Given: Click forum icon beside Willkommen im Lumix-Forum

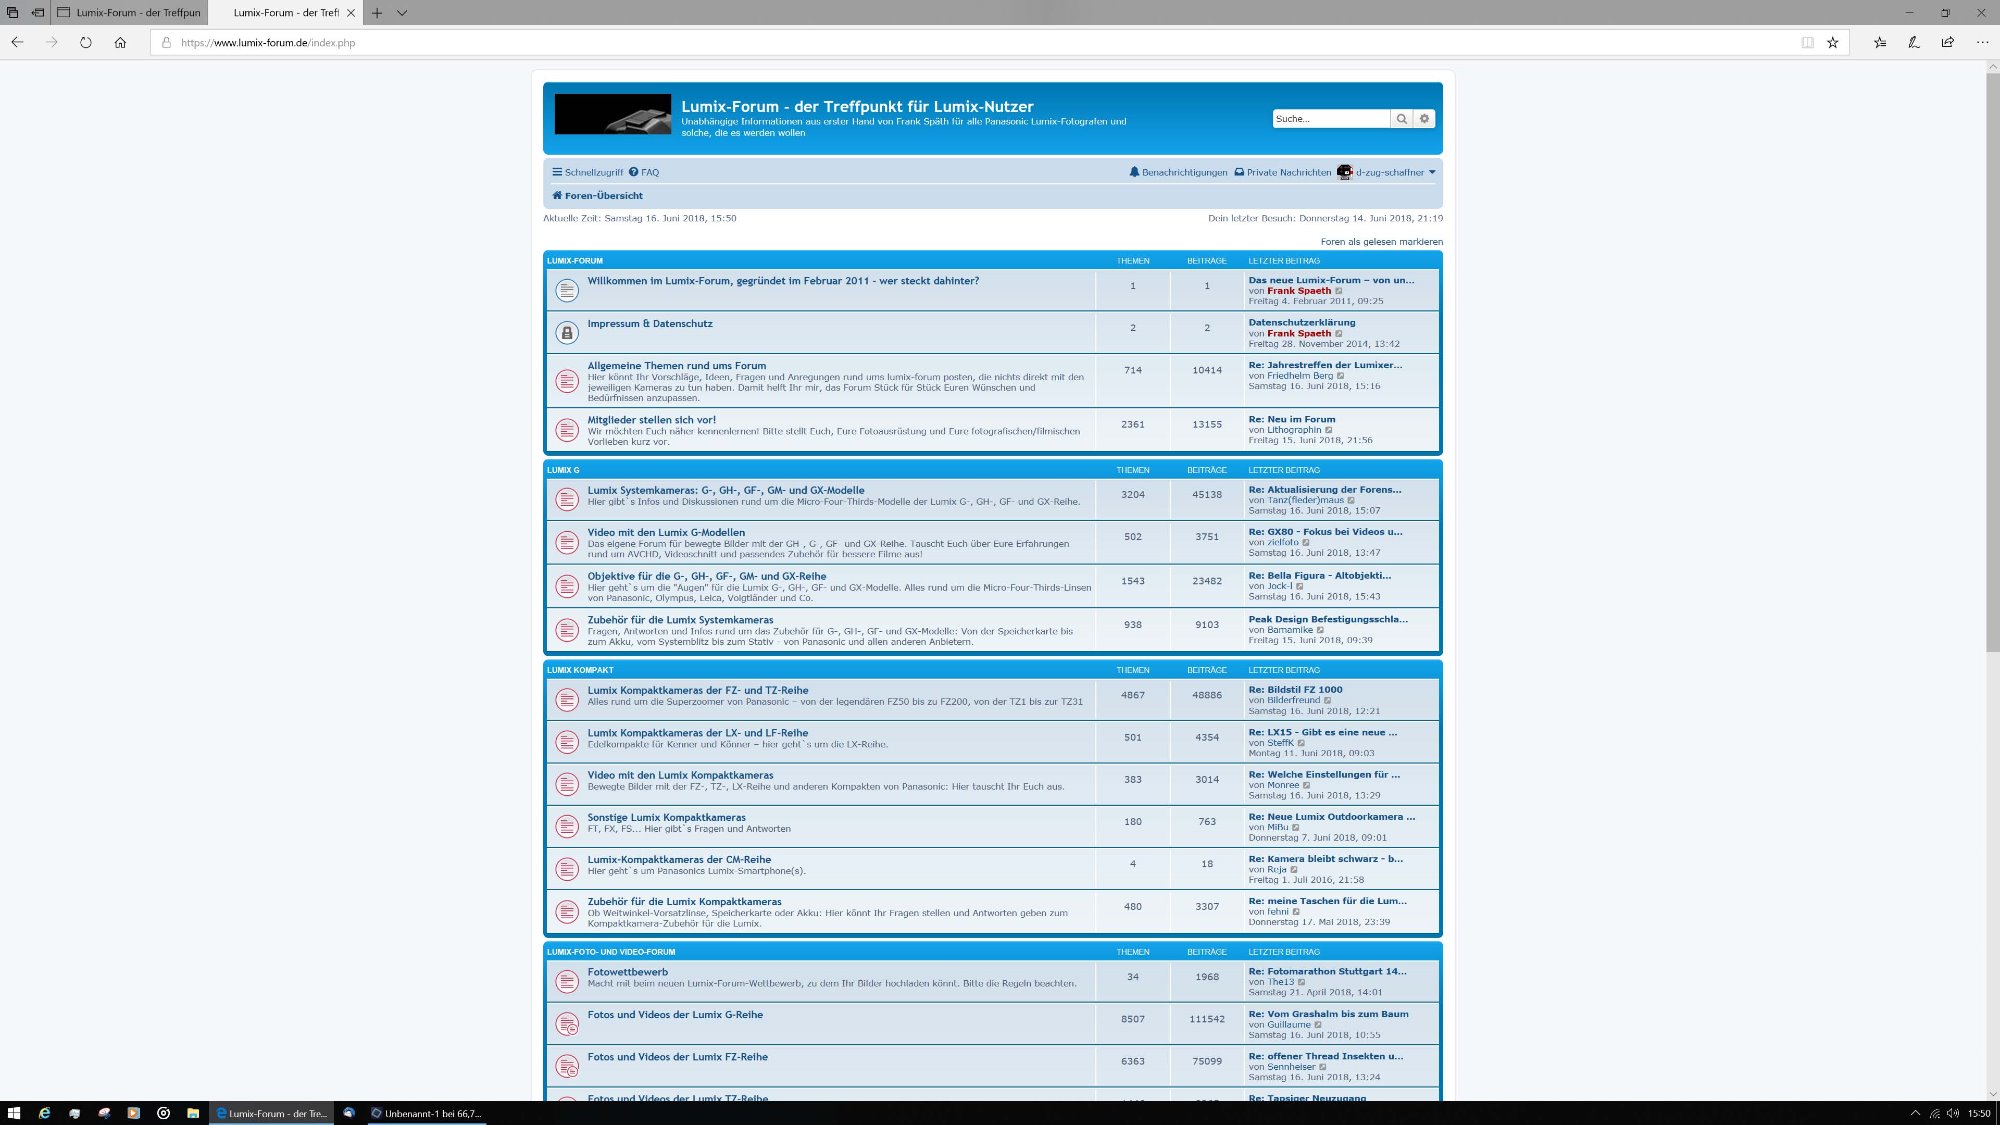Looking at the screenshot, I should pyautogui.click(x=567, y=290).
